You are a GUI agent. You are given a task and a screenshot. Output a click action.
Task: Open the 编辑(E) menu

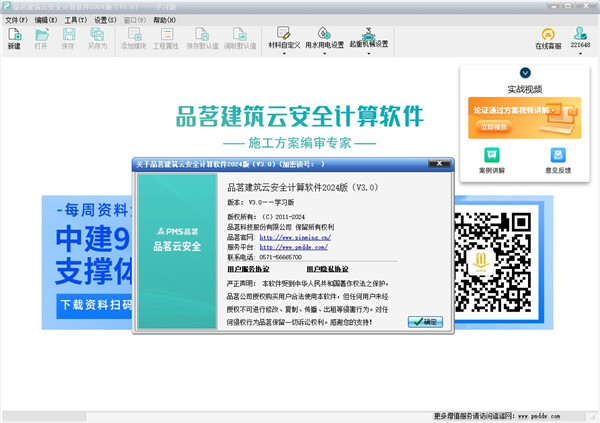coord(45,19)
